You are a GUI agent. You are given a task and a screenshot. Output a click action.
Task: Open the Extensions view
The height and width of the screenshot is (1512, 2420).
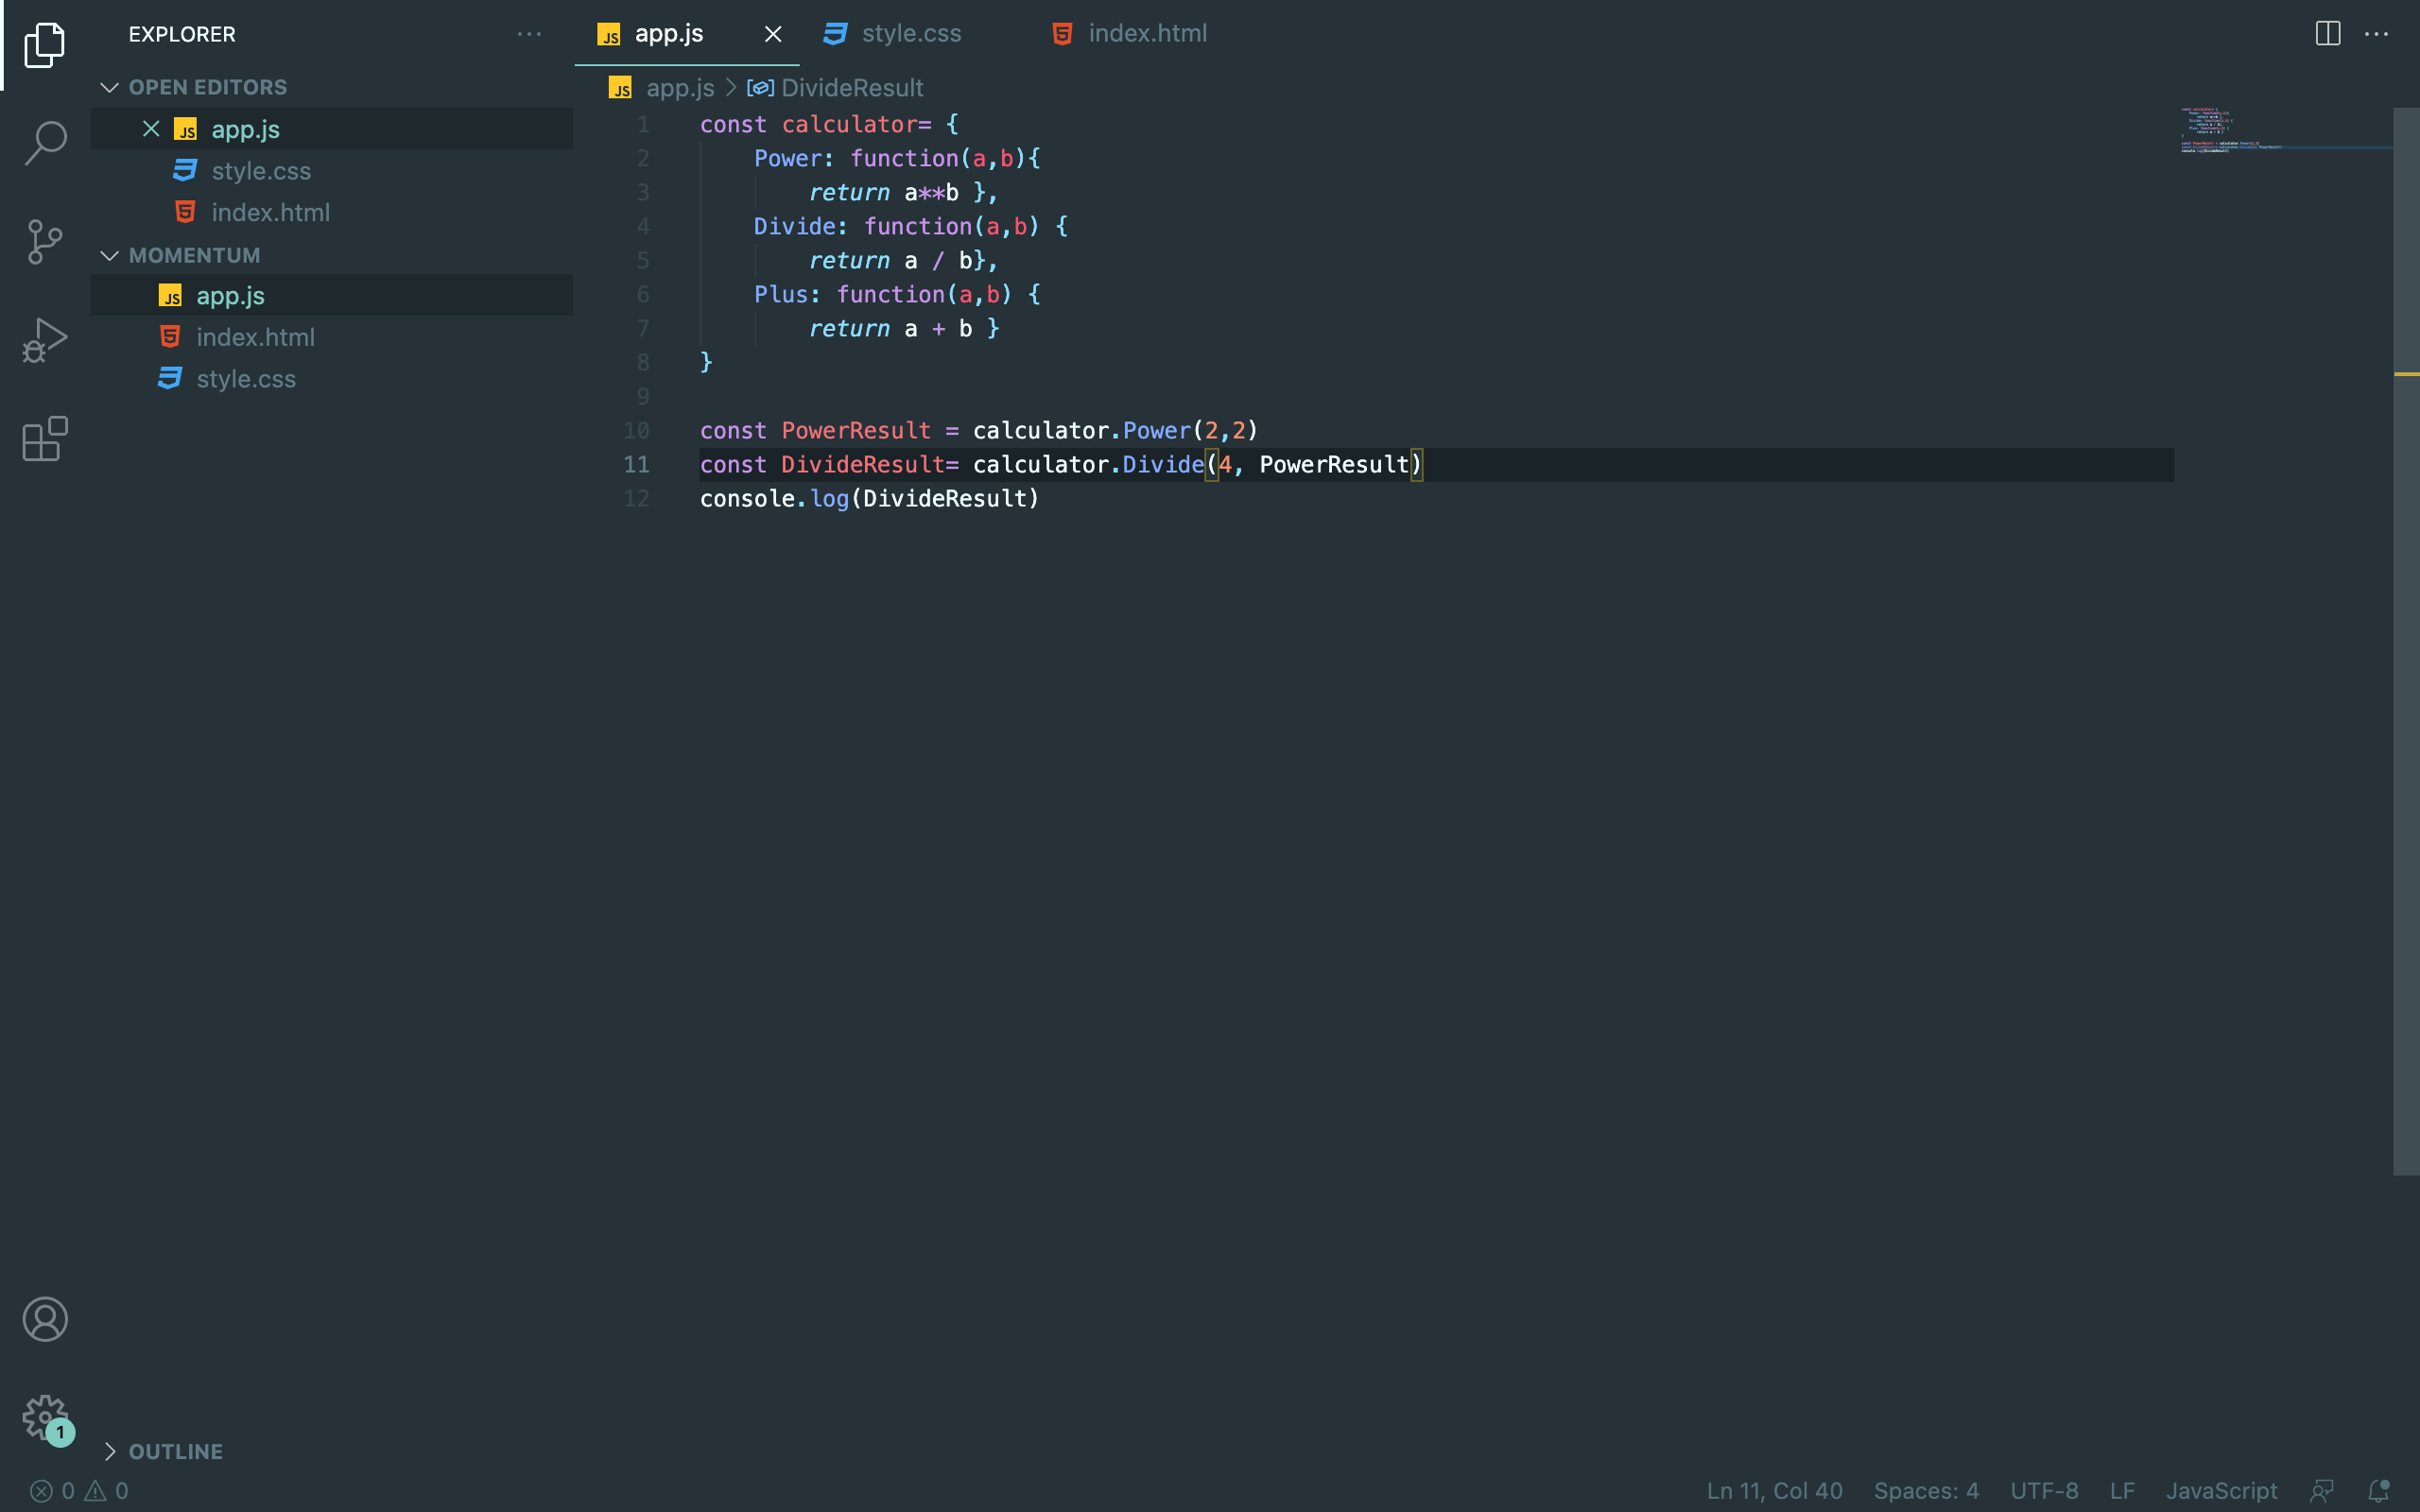click(x=45, y=439)
